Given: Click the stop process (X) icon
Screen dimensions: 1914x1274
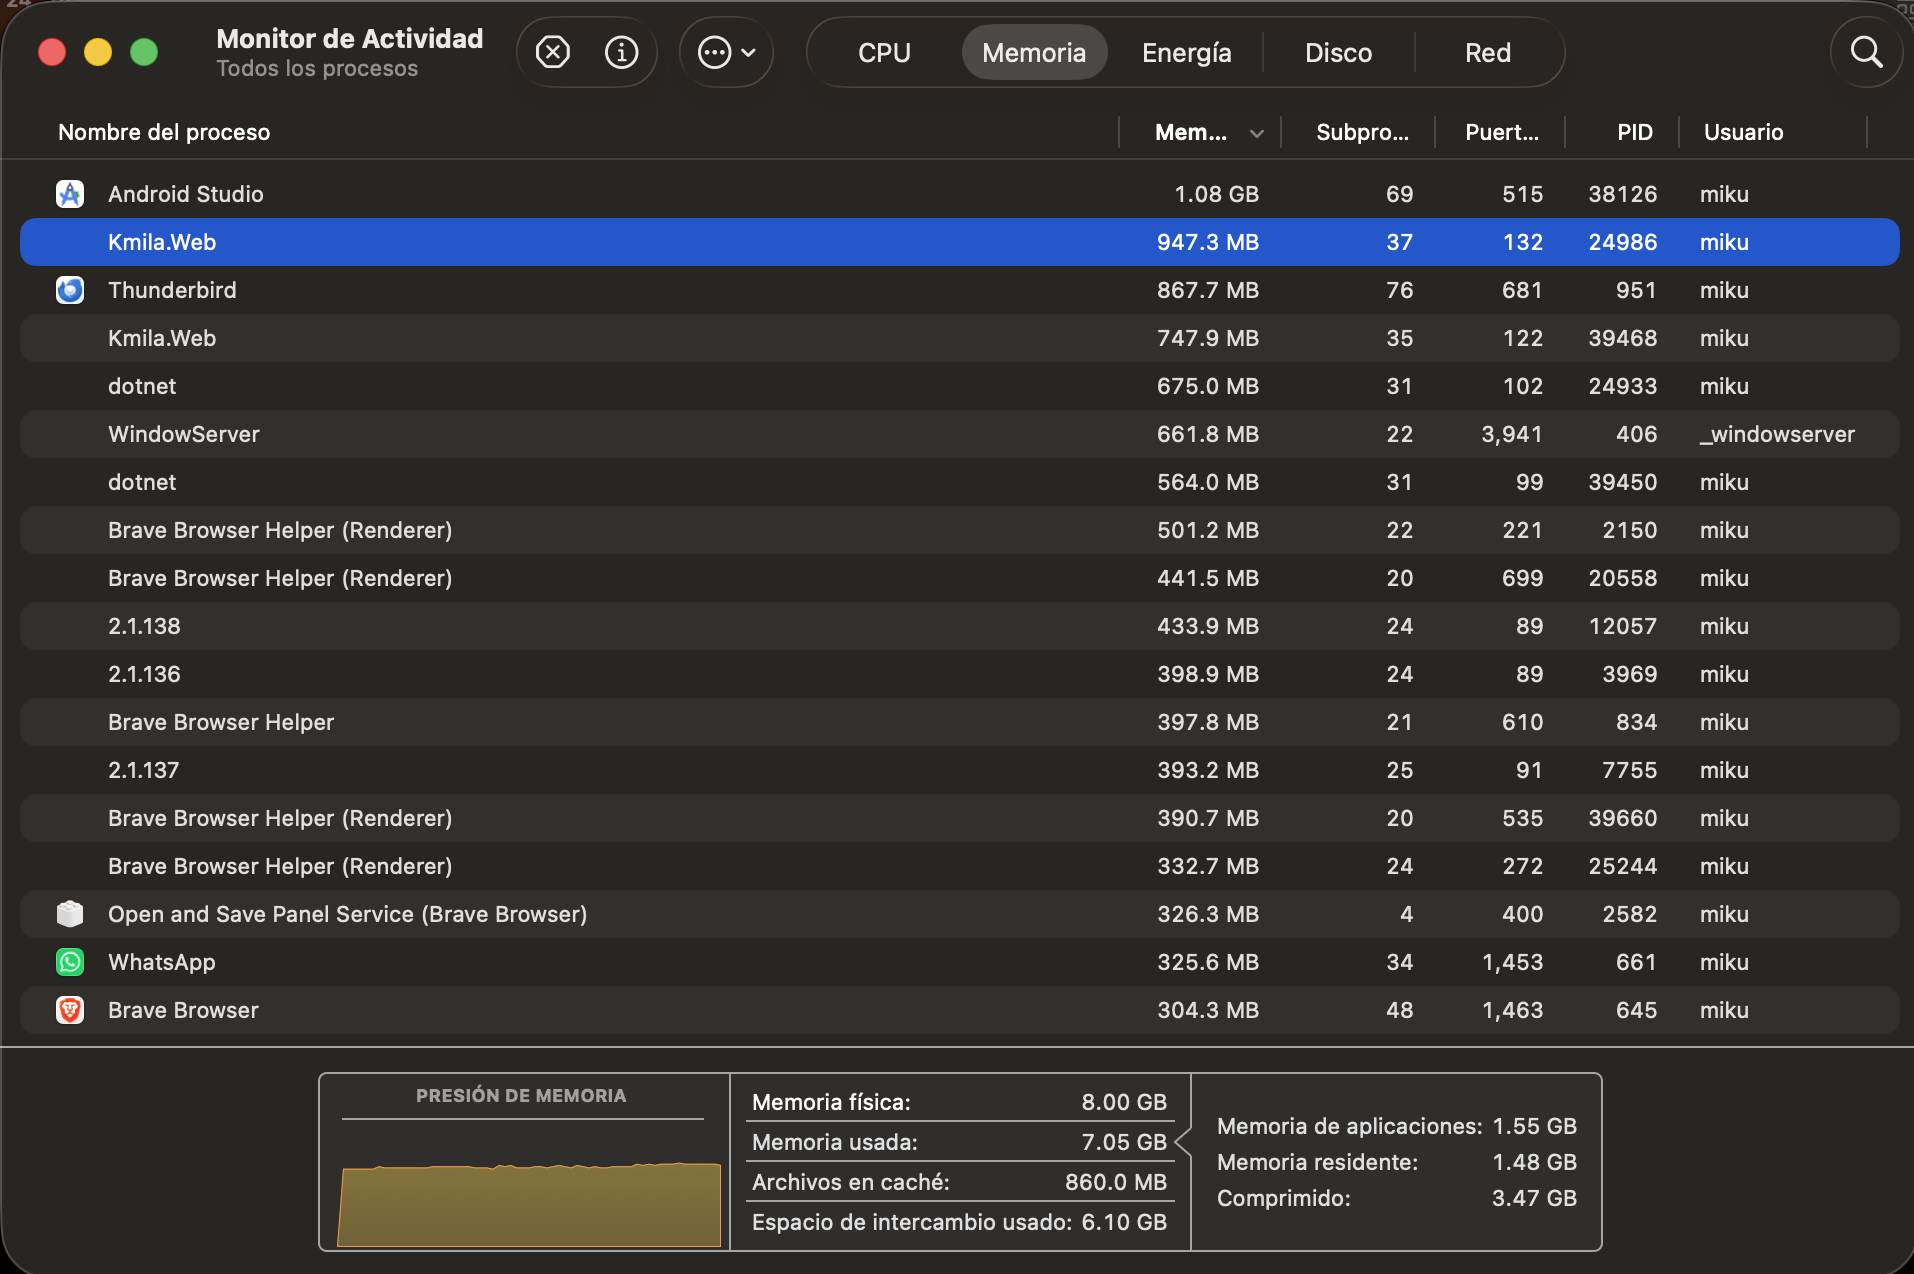Looking at the screenshot, I should 553,52.
